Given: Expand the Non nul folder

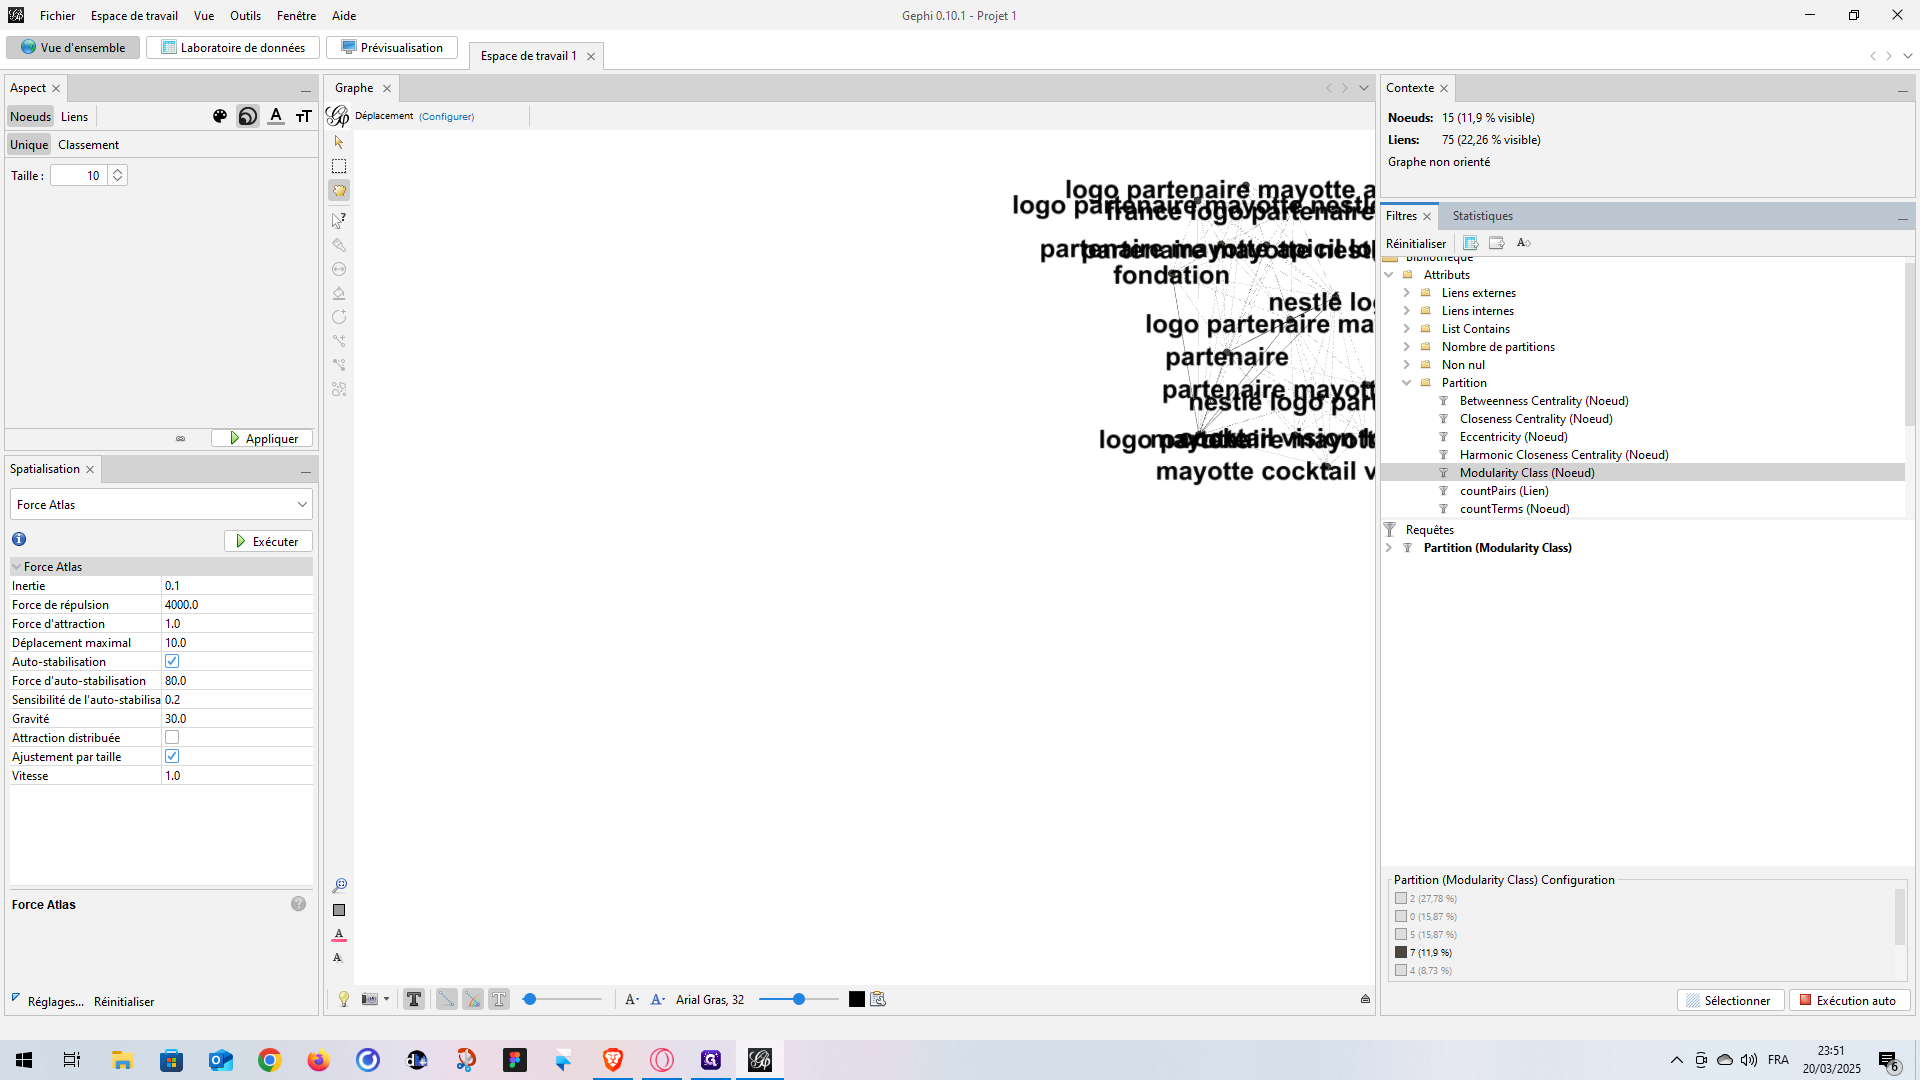Looking at the screenshot, I should pos(1407,365).
